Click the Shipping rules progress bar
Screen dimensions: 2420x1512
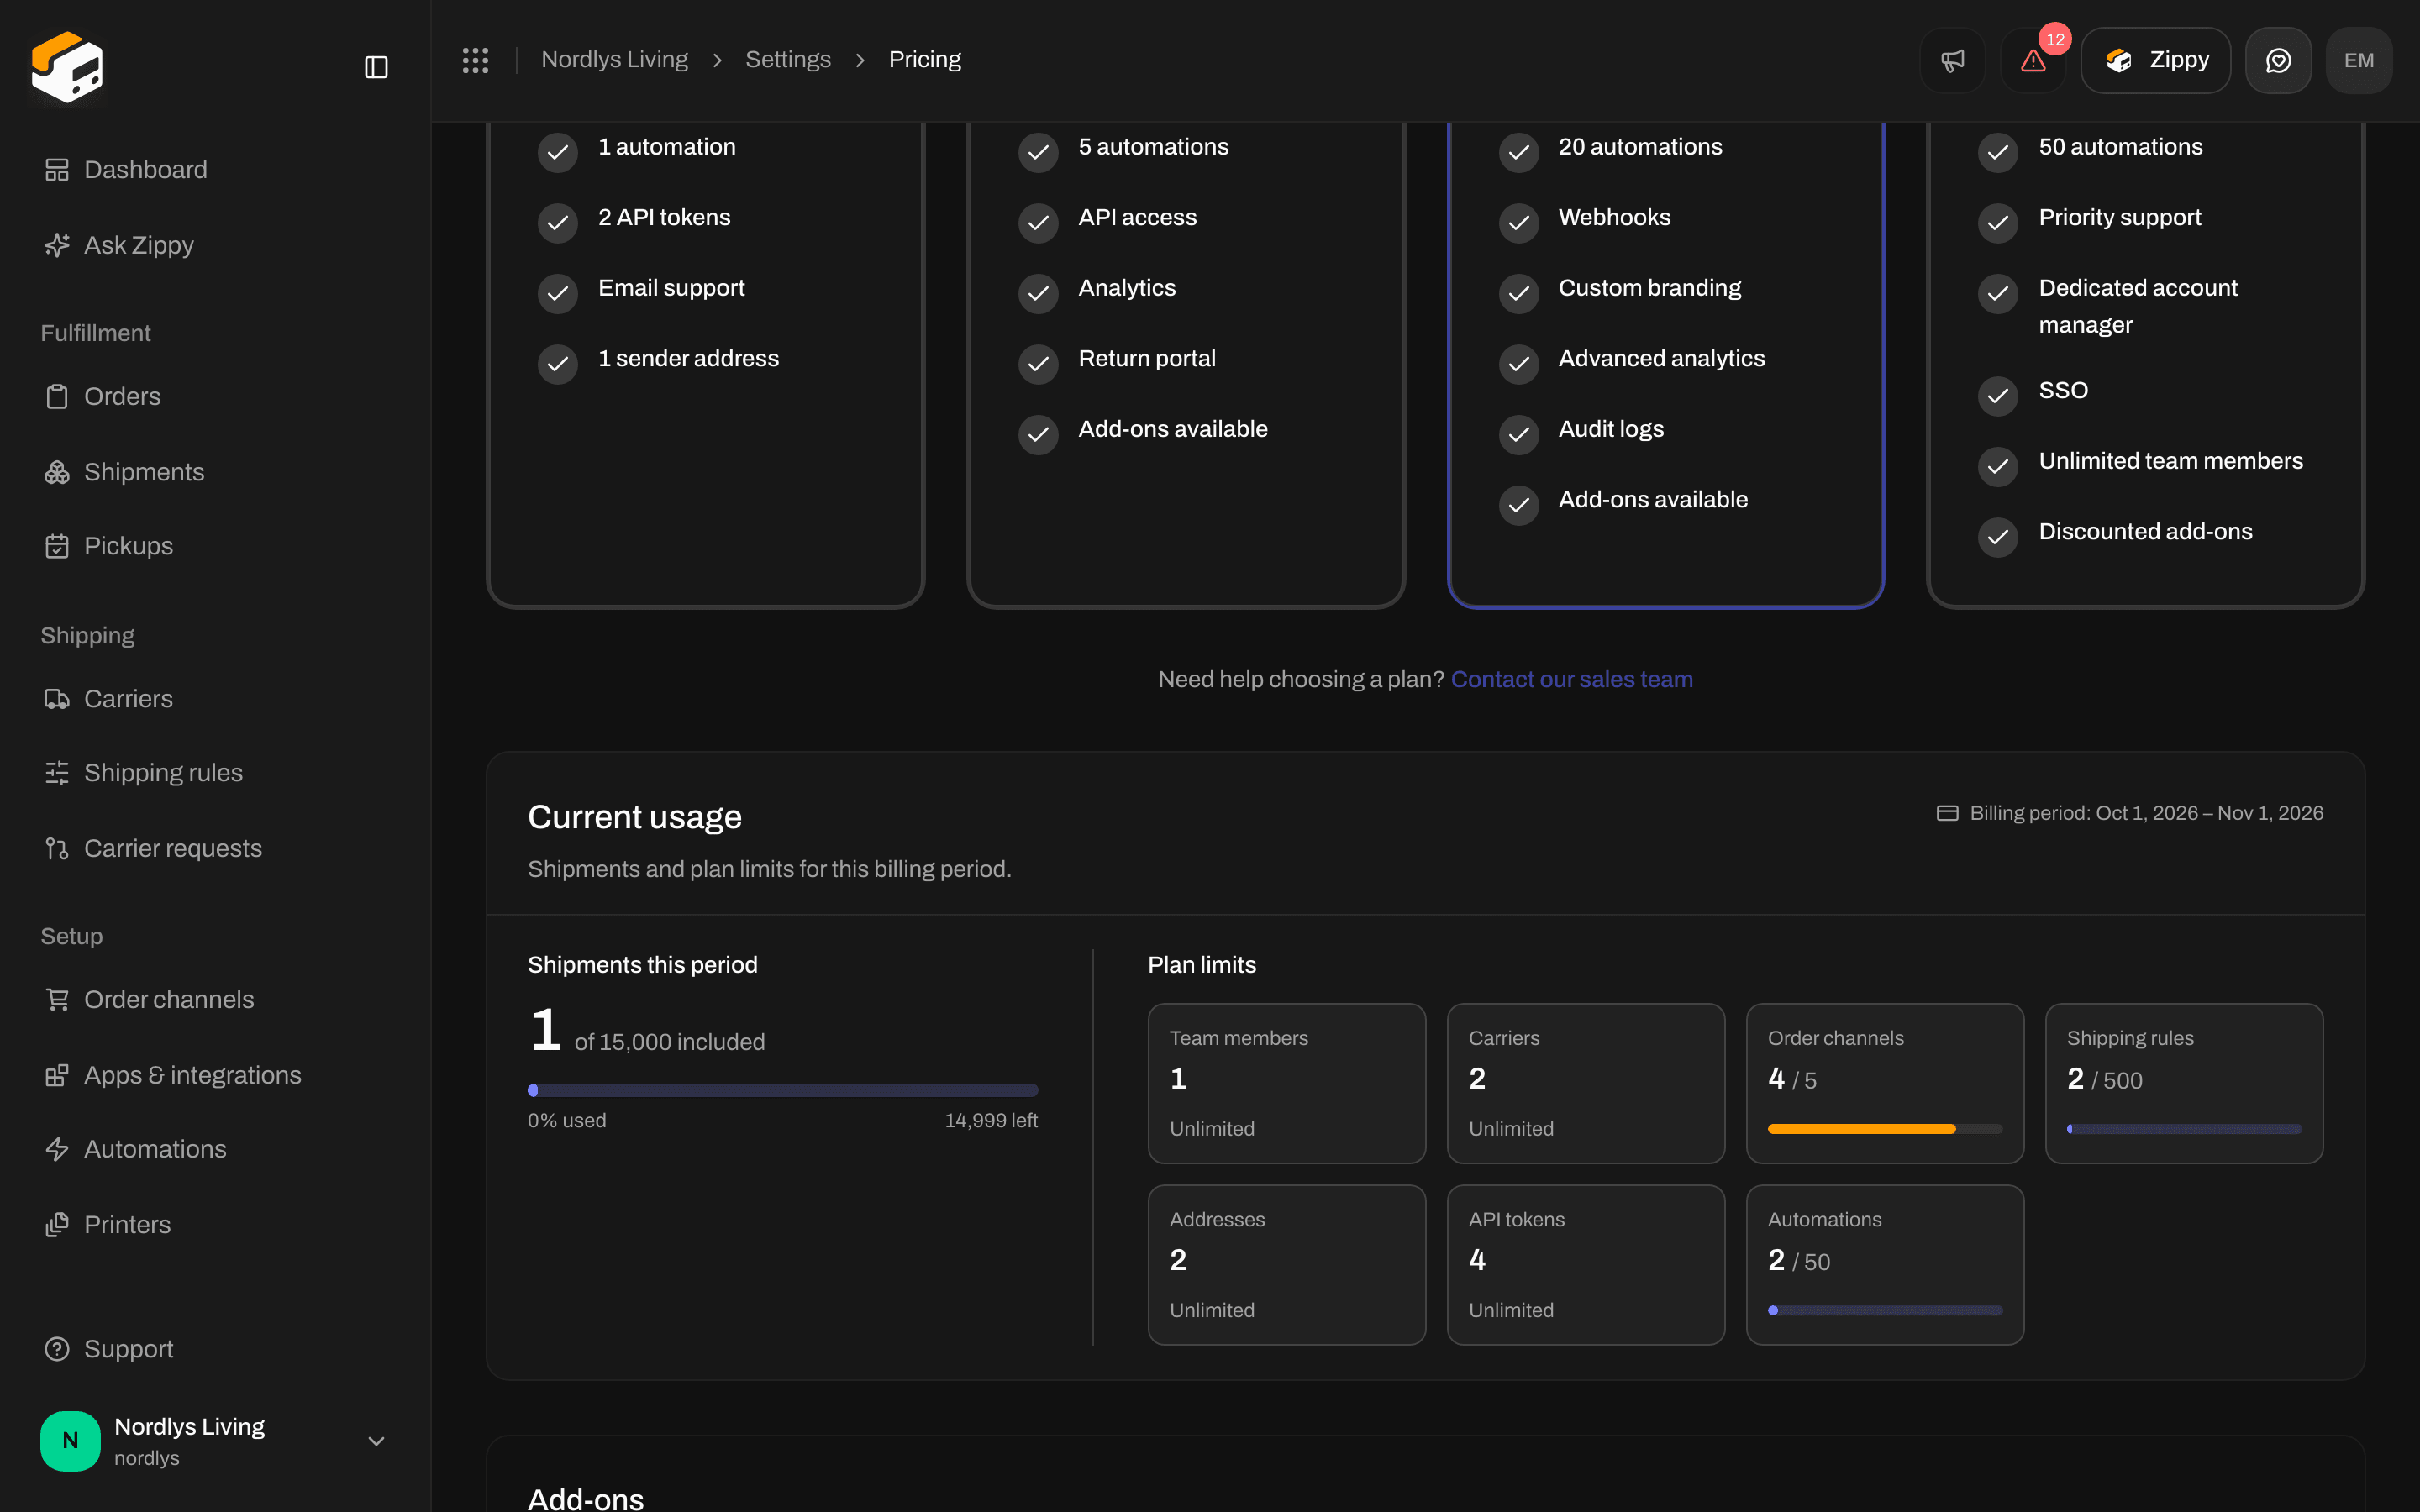(2184, 1129)
